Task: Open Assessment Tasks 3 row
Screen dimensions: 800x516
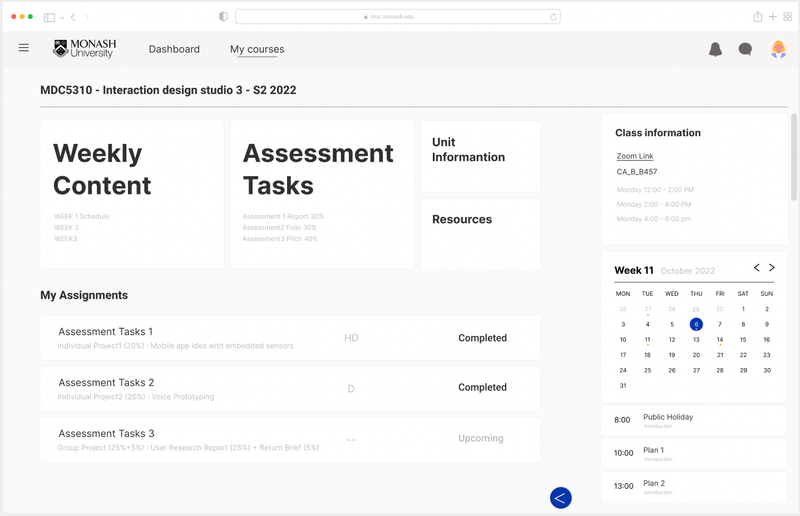Action: pos(290,440)
